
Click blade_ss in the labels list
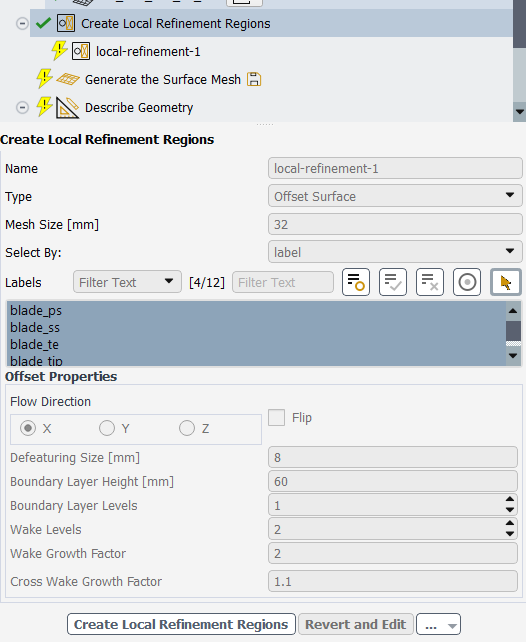[35, 328]
